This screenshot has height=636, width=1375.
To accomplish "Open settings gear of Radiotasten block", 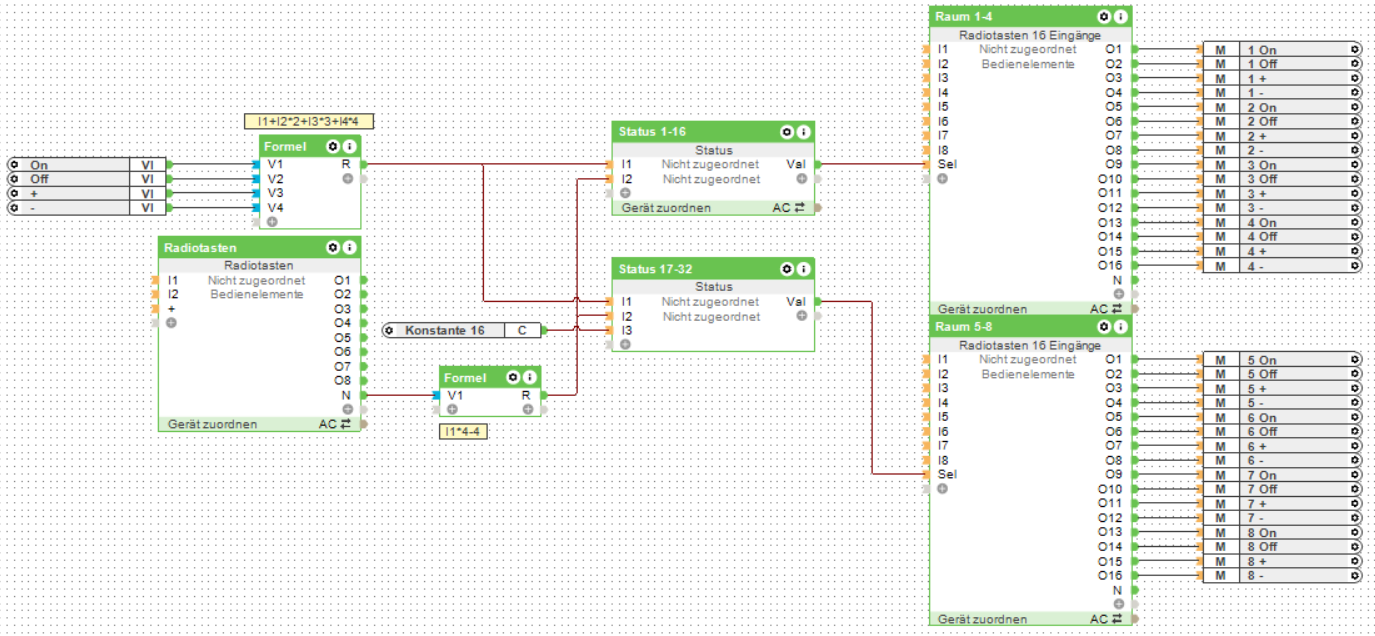I will click(333, 247).
